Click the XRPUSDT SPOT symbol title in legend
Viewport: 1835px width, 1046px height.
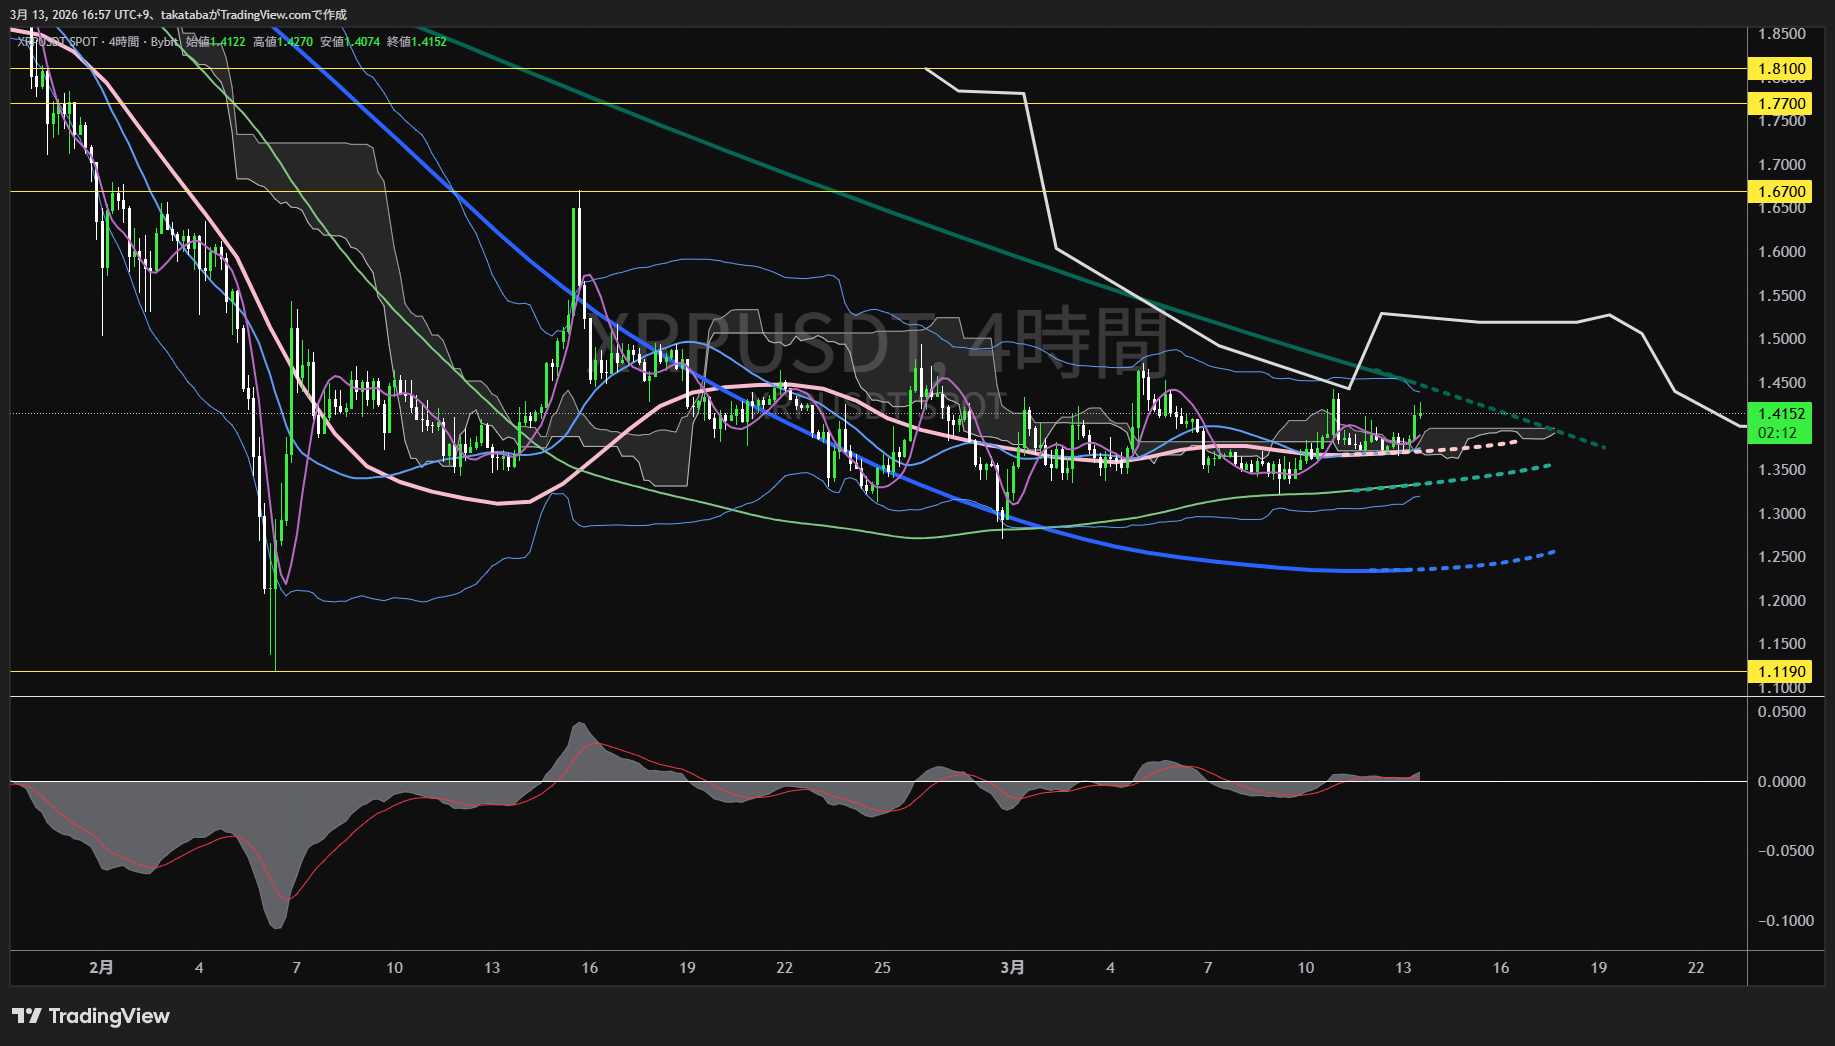[x=58, y=42]
